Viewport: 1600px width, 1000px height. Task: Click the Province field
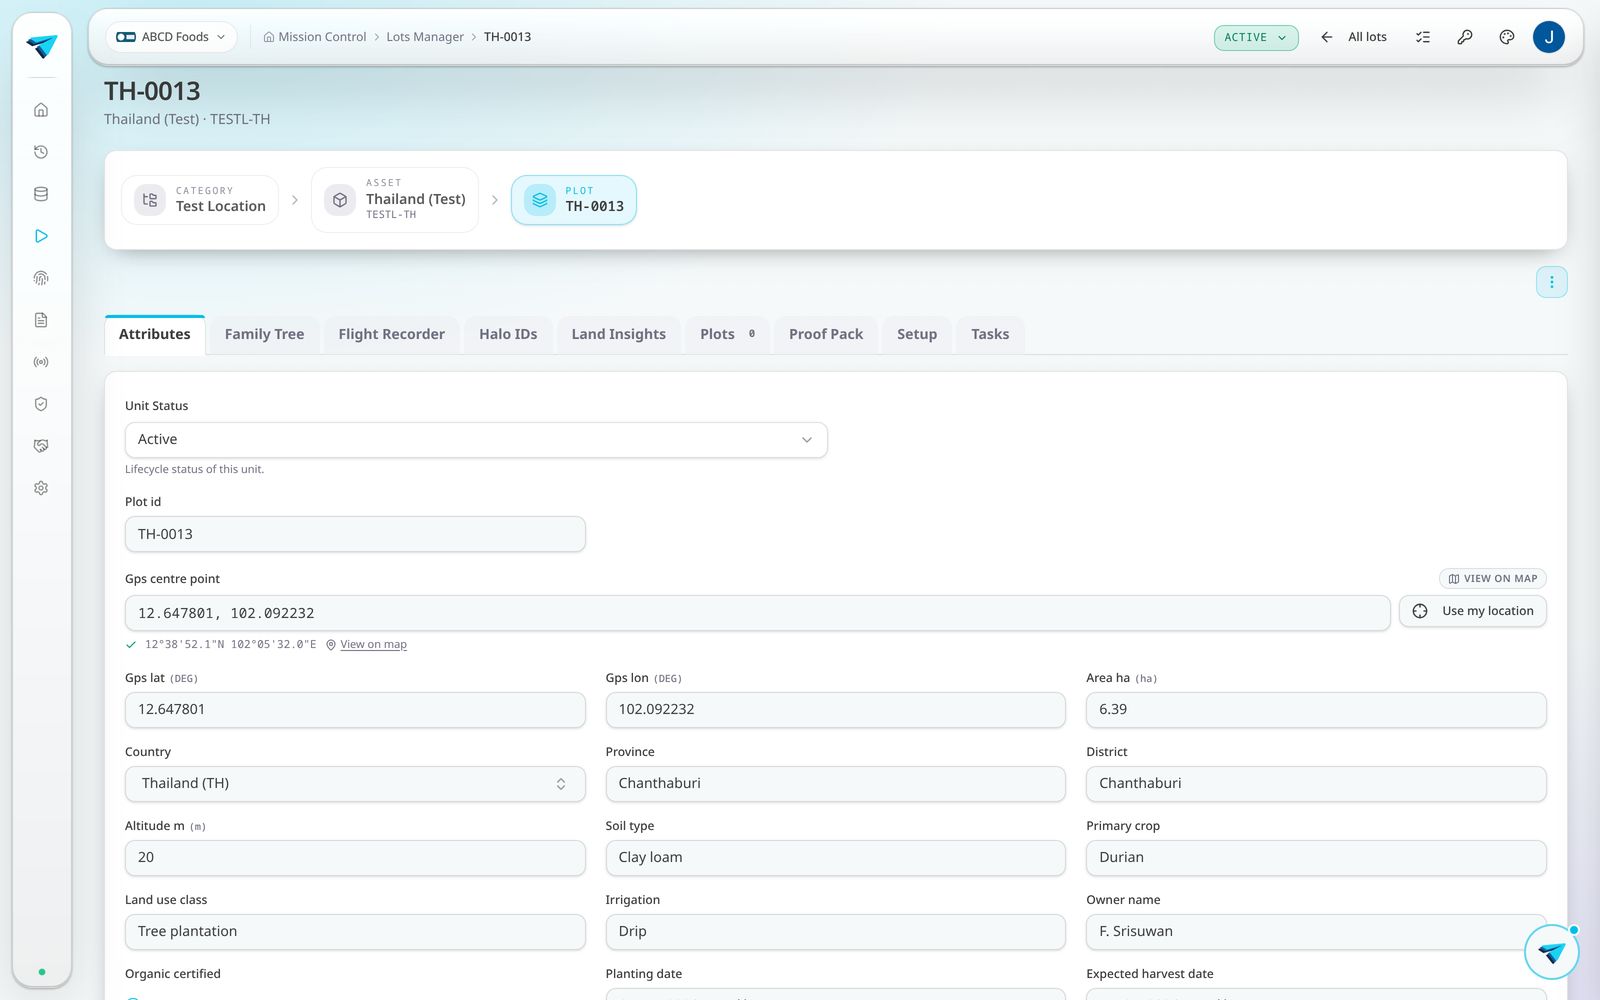(835, 784)
